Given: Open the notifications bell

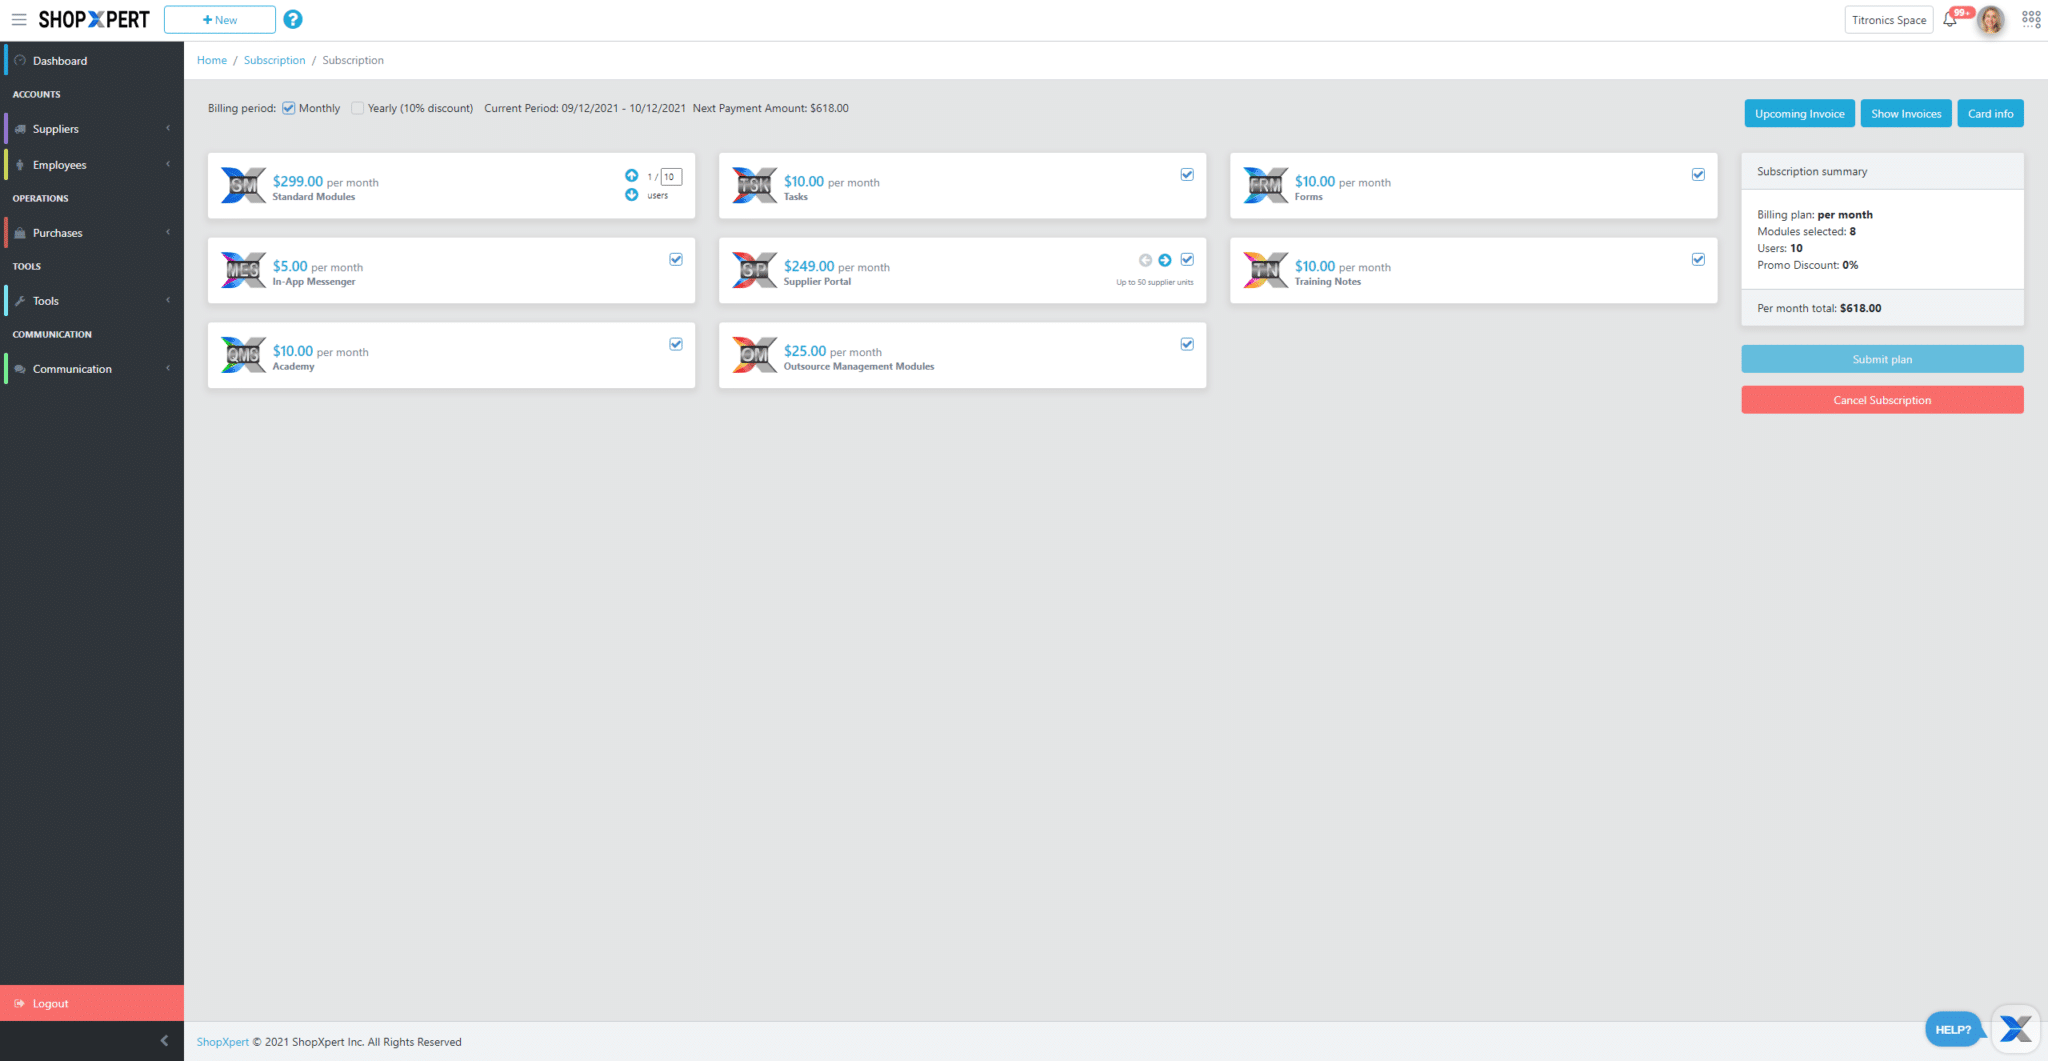Looking at the screenshot, I should point(1950,19).
